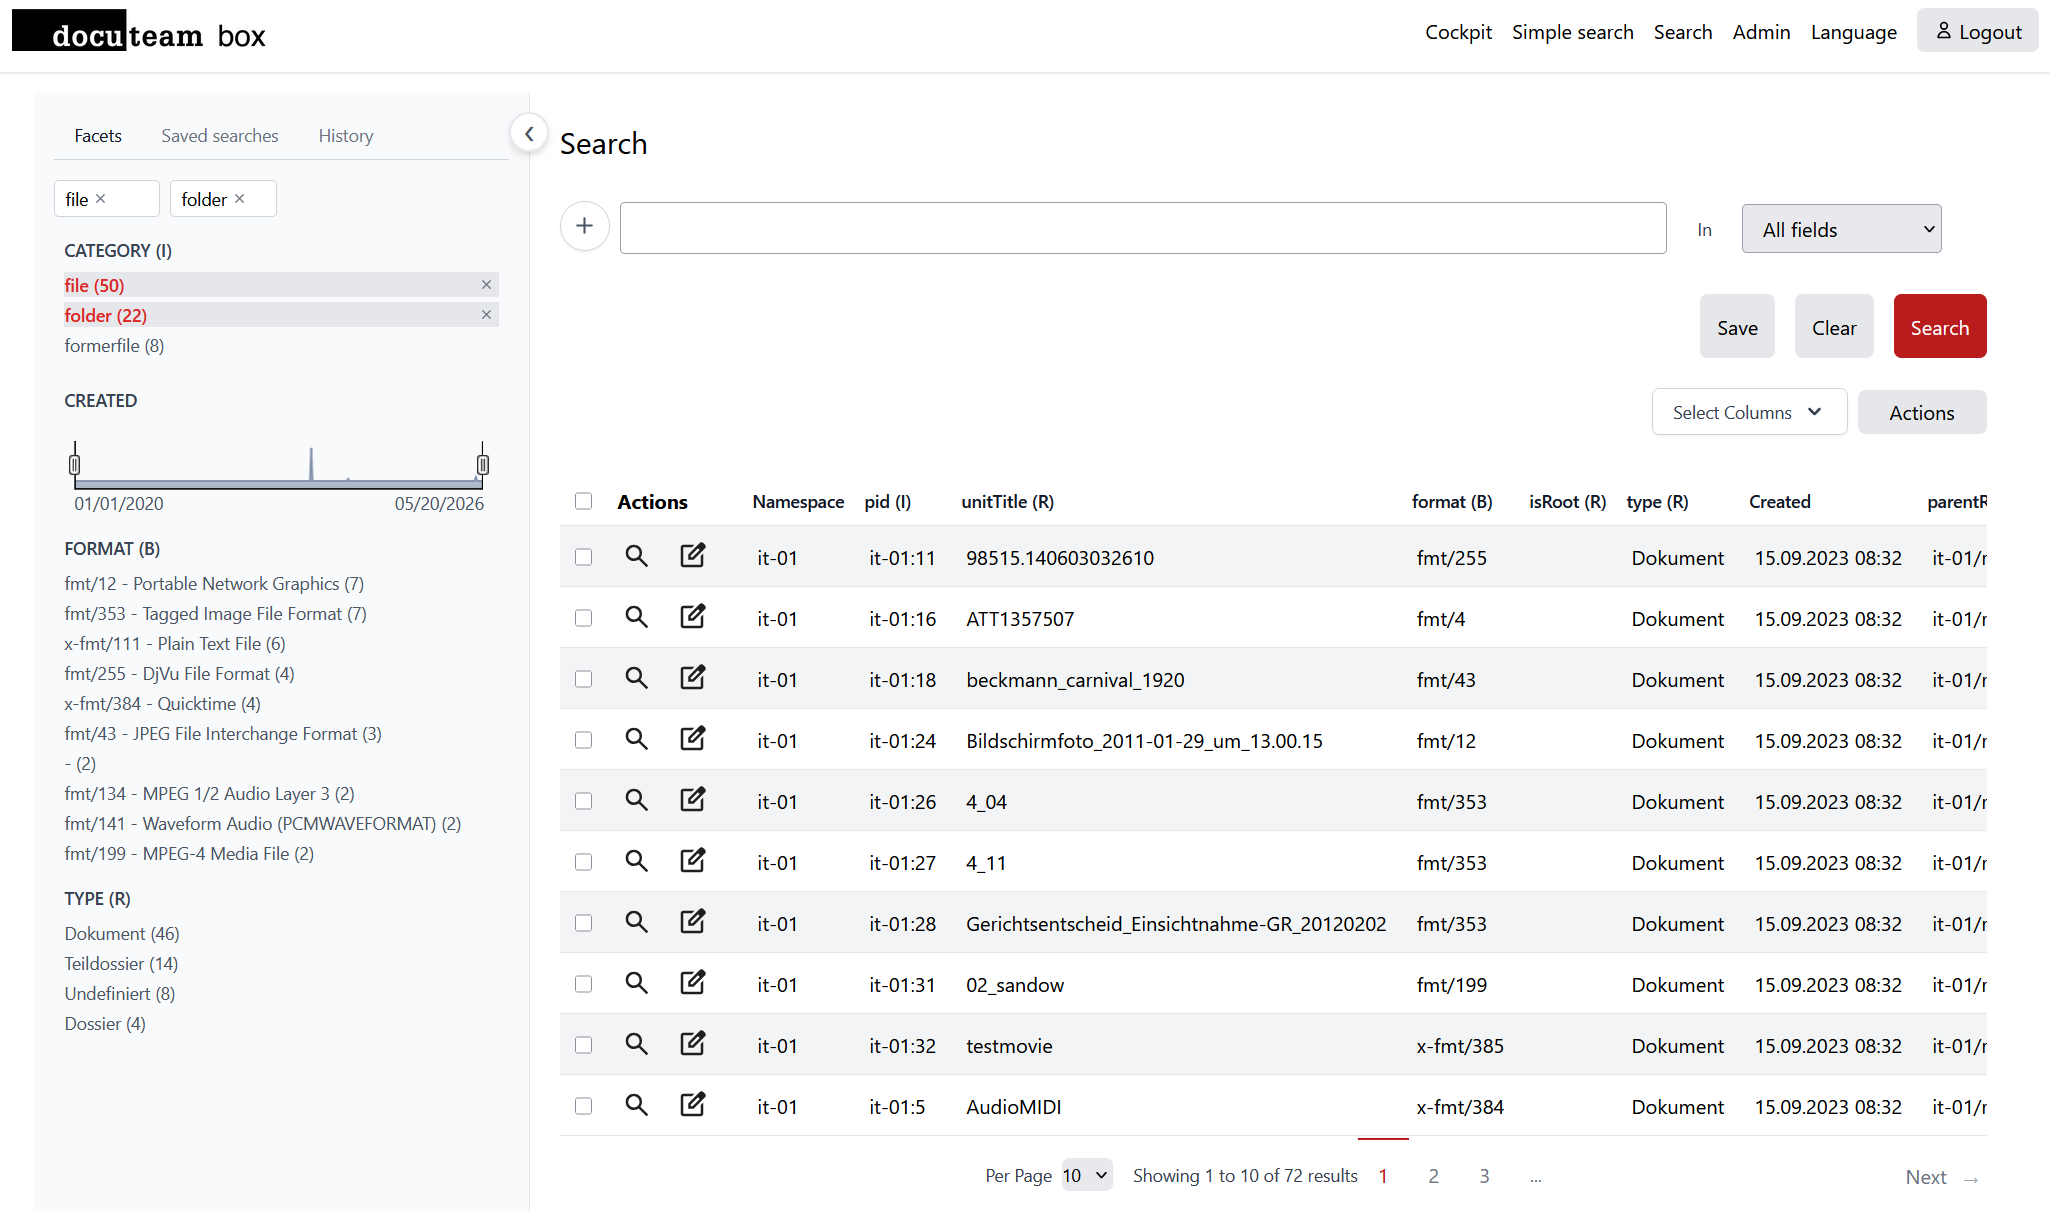
Task: Check the row it-01:32 checkbox
Action: point(584,1045)
